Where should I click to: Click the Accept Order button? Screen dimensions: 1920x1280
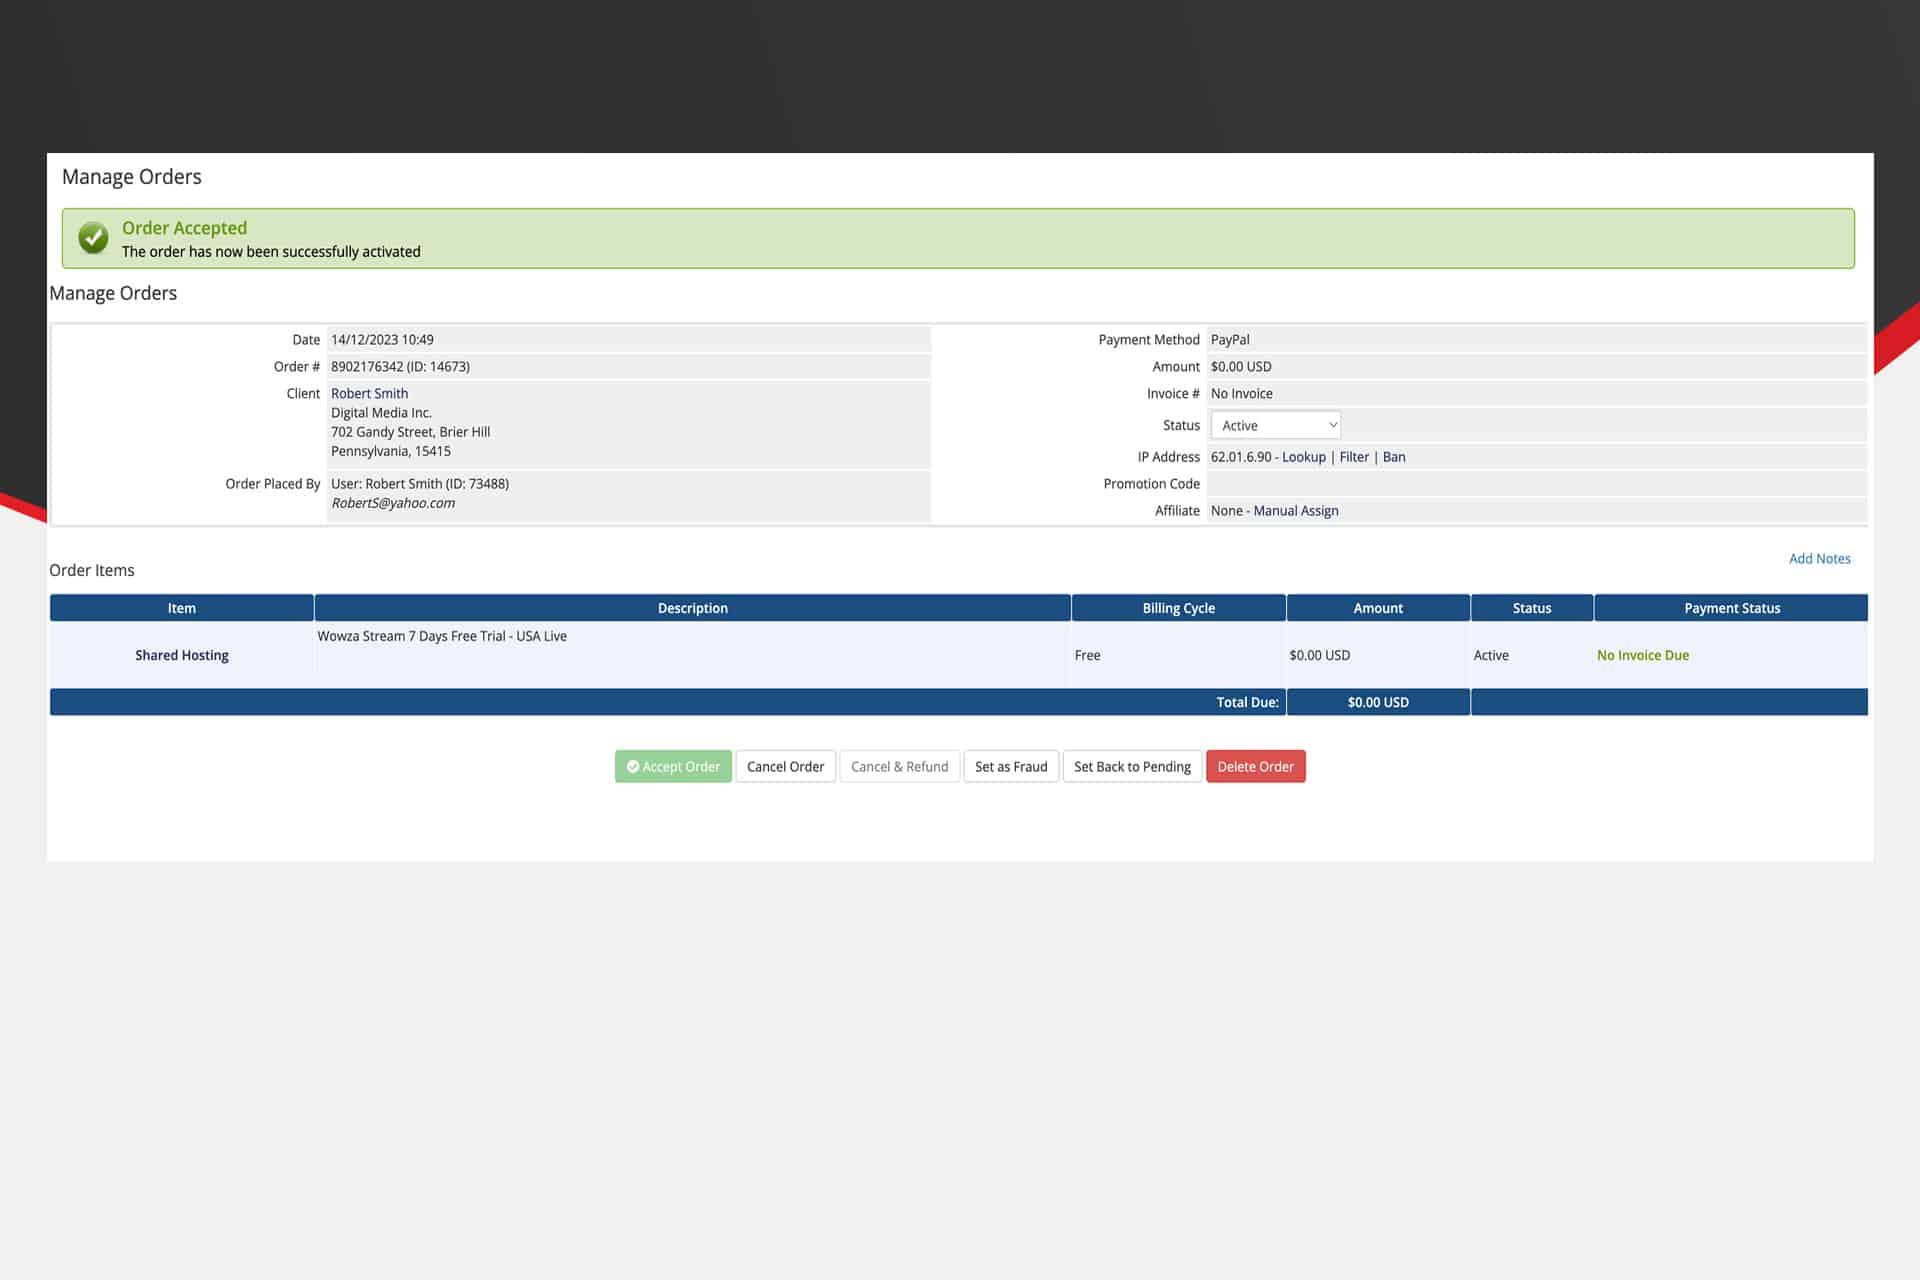click(673, 767)
